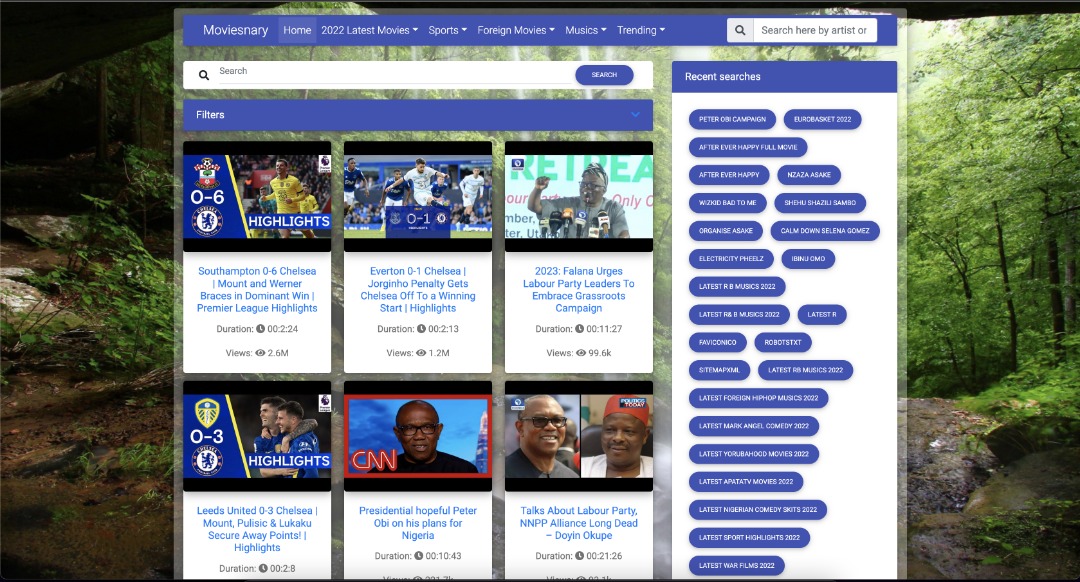Go to the Home tab
The image size is (1080, 582).
(297, 30)
